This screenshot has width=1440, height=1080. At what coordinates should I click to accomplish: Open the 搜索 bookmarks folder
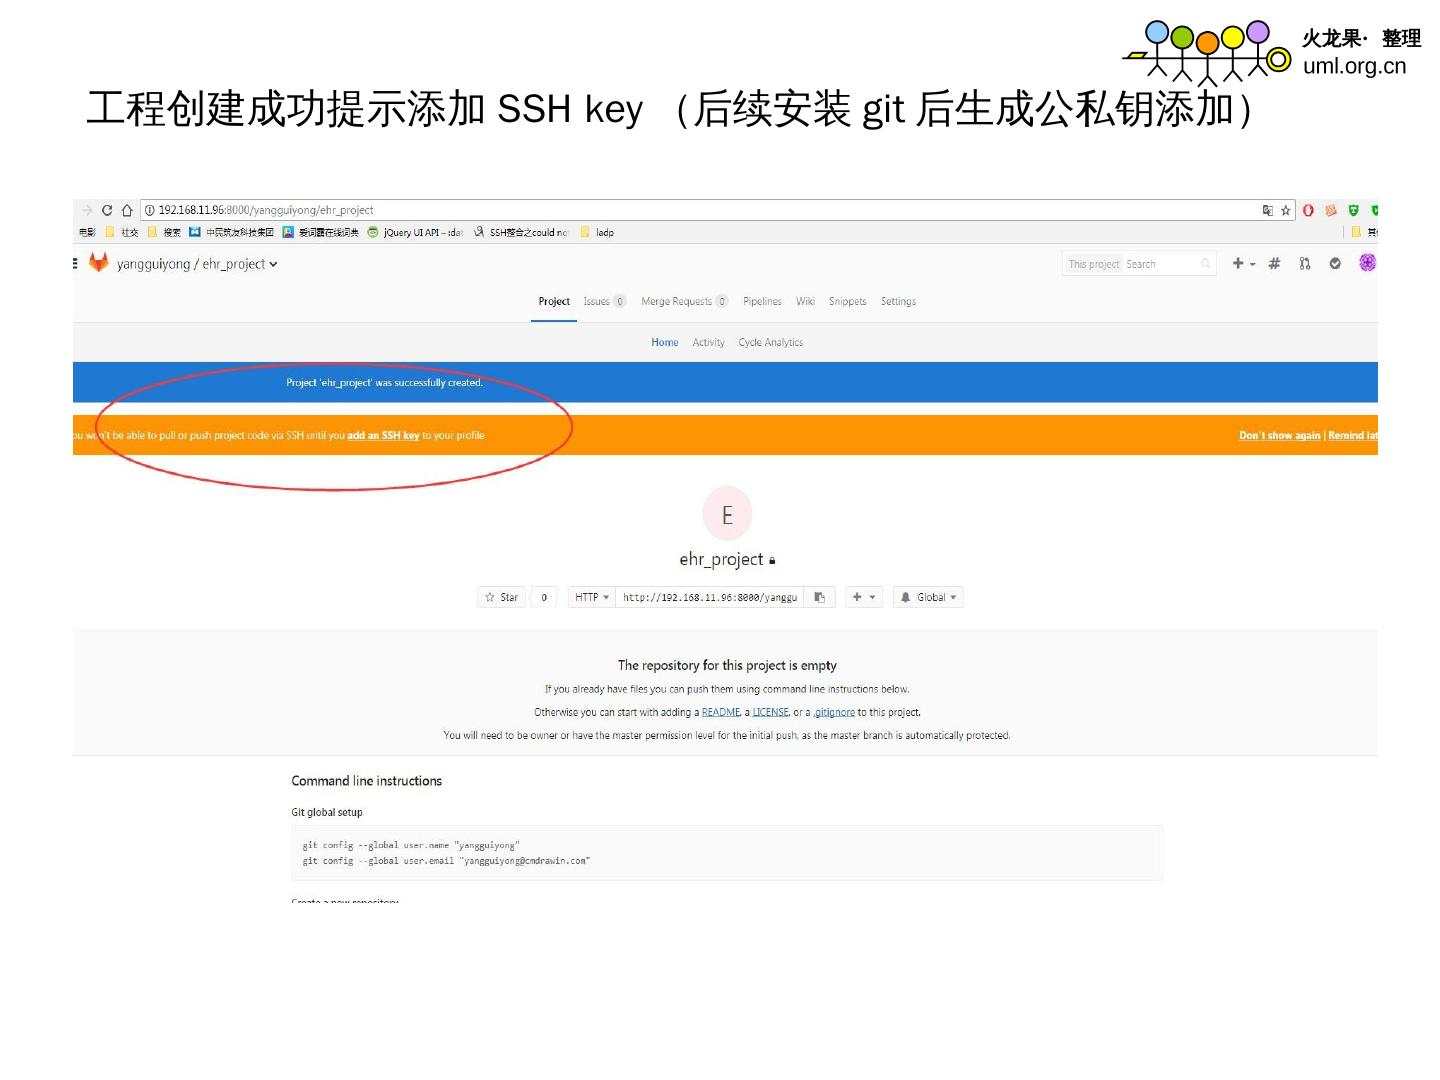(x=164, y=232)
